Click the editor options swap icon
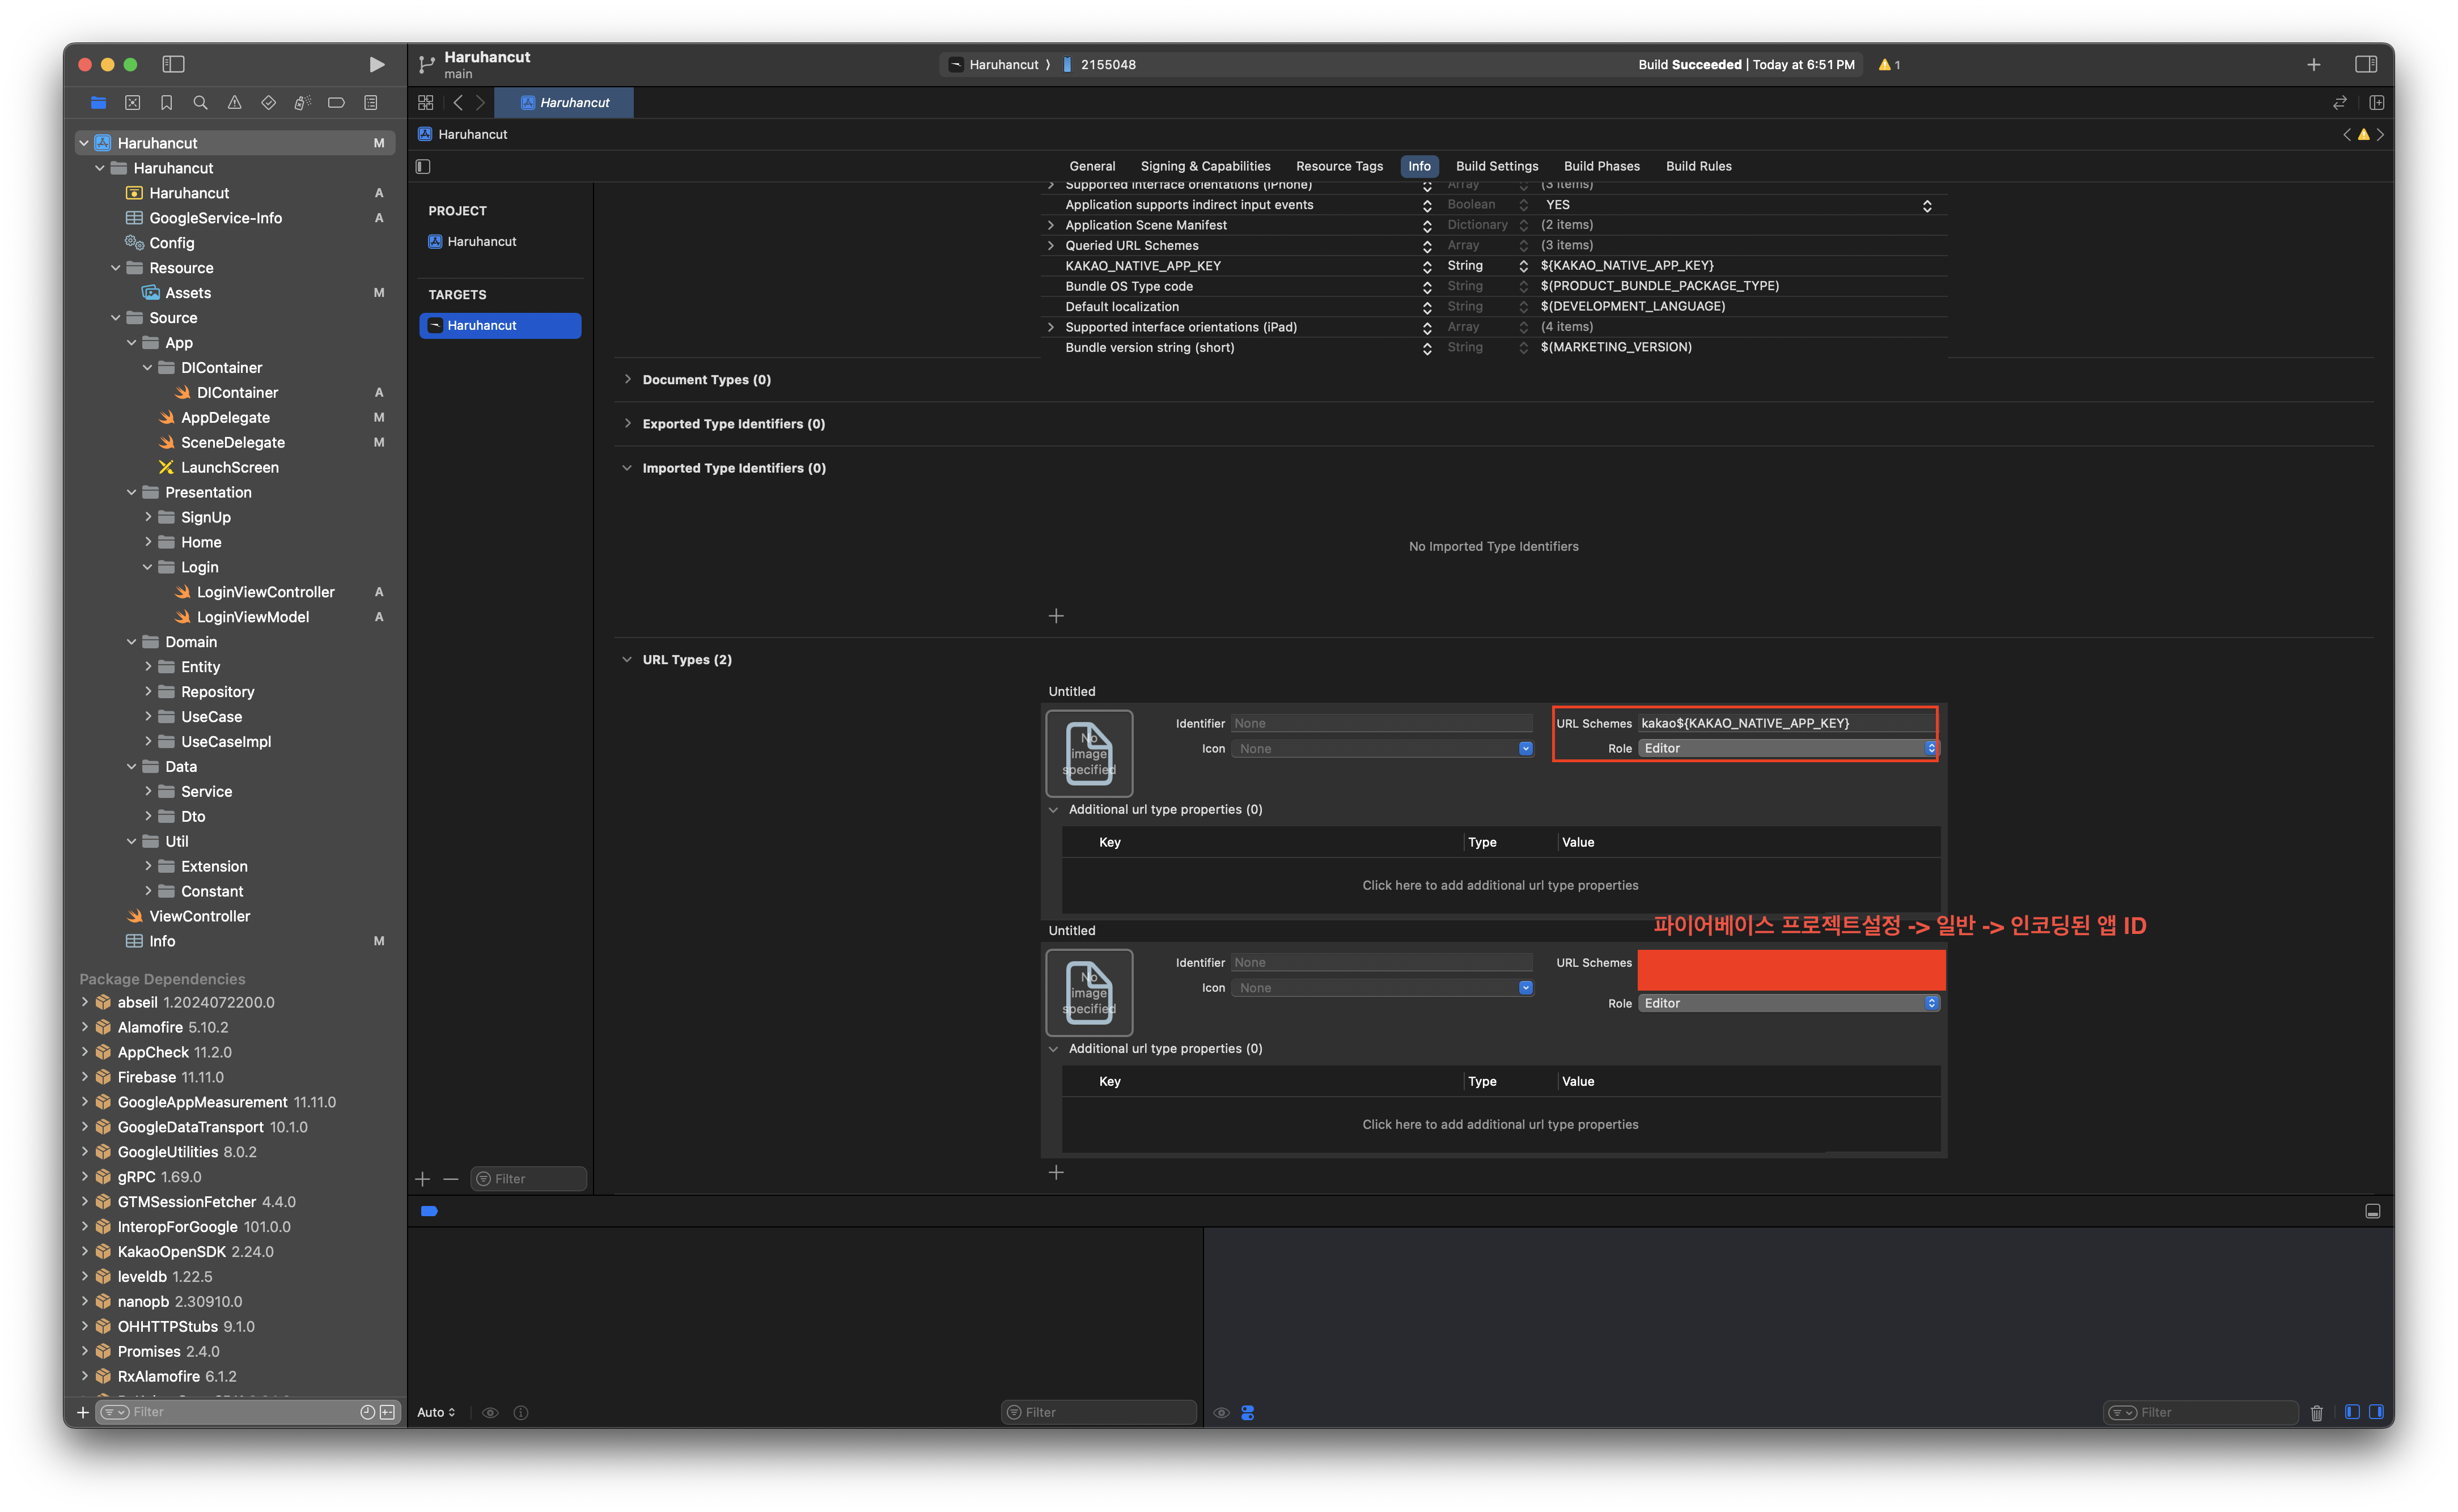The height and width of the screenshot is (1512, 2458). [x=2340, y=102]
